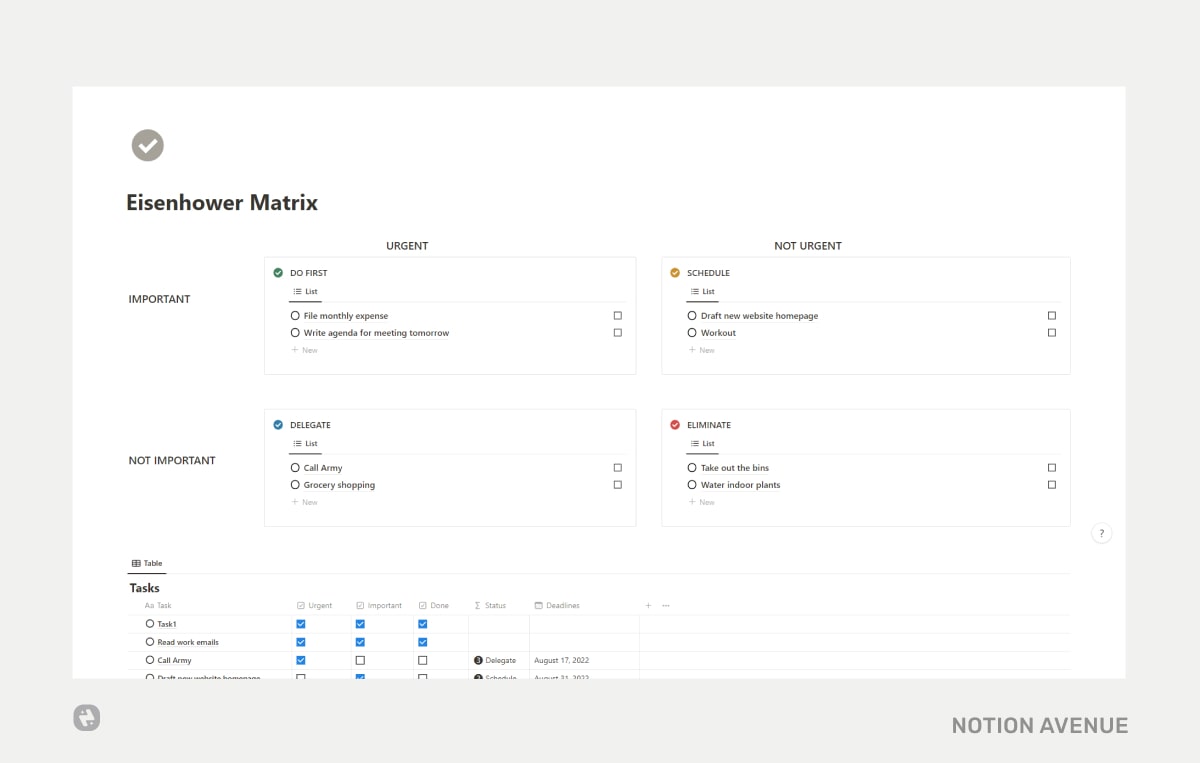Click the list icon beside List tab
Image resolution: width=1200 pixels, height=763 pixels.
pos(297,291)
